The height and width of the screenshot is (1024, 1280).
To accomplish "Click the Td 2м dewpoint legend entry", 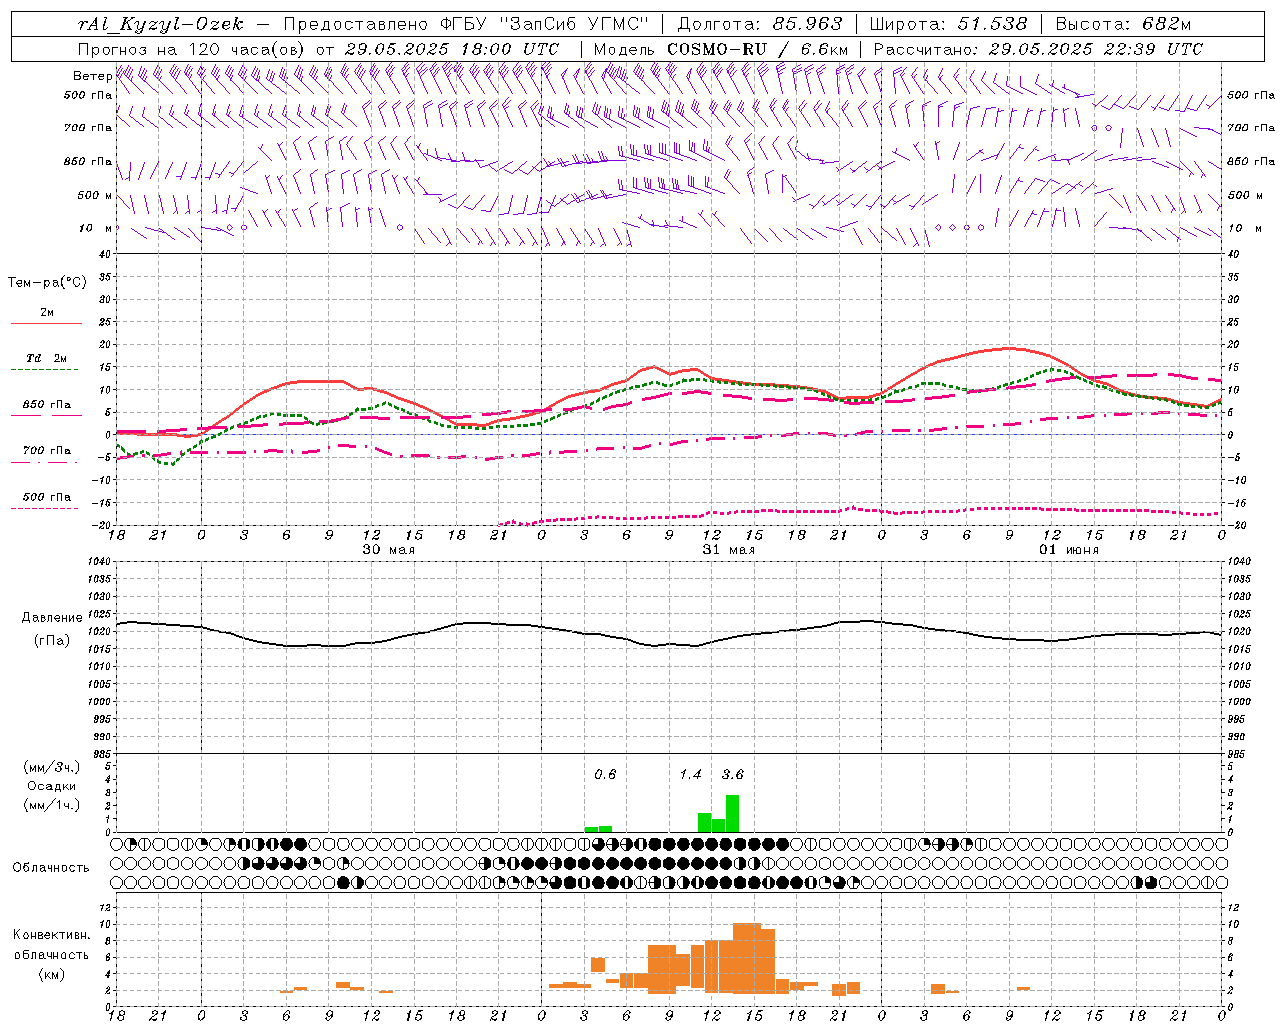I will (47, 358).
